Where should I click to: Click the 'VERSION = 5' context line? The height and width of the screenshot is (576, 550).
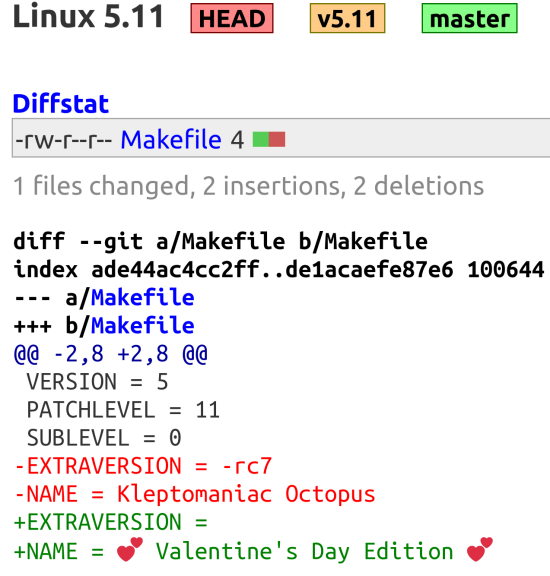[x=97, y=382]
